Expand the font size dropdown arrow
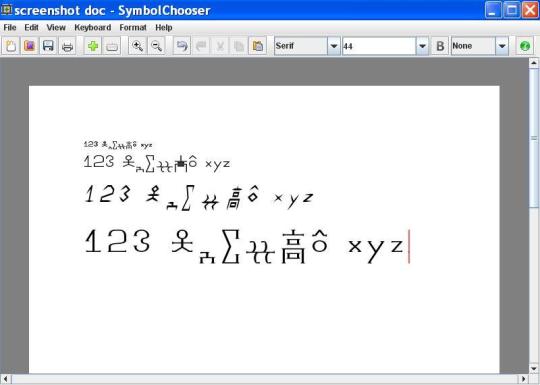The width and height of the screenshot is (540, 385). click(x=422, y=46)
